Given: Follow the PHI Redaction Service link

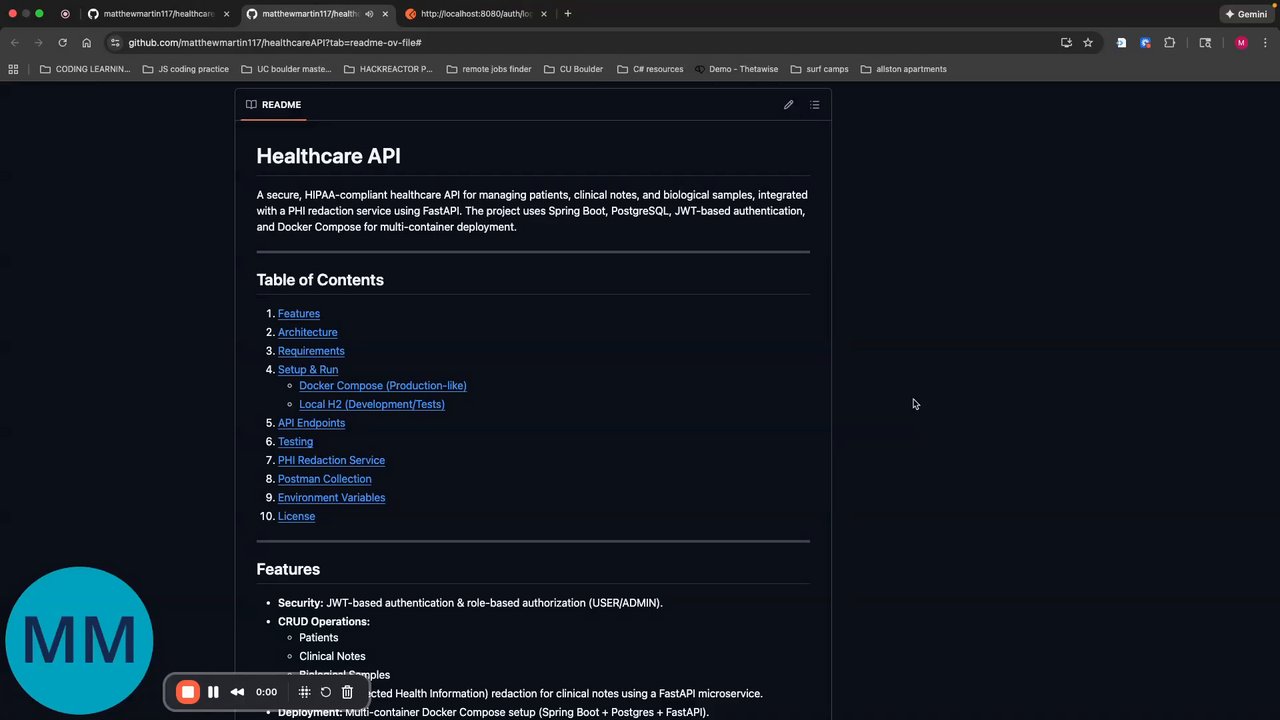Looking at the screenshot, I should (x=331, y=460).
